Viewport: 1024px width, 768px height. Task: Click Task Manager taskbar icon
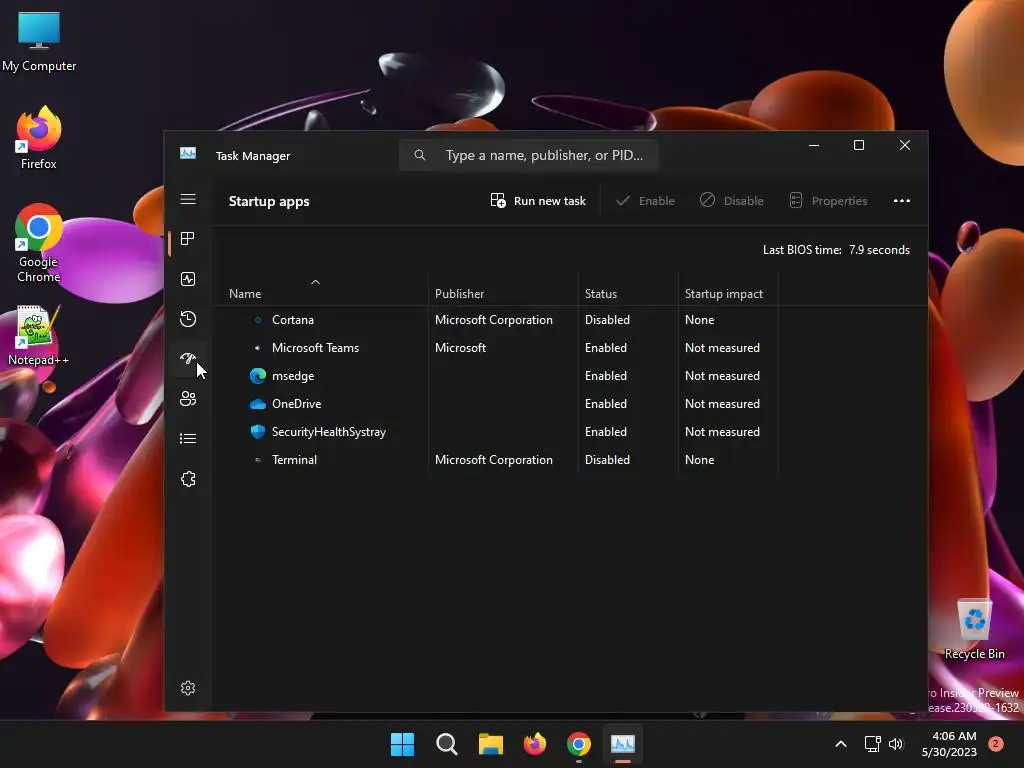tap(623, 744)
